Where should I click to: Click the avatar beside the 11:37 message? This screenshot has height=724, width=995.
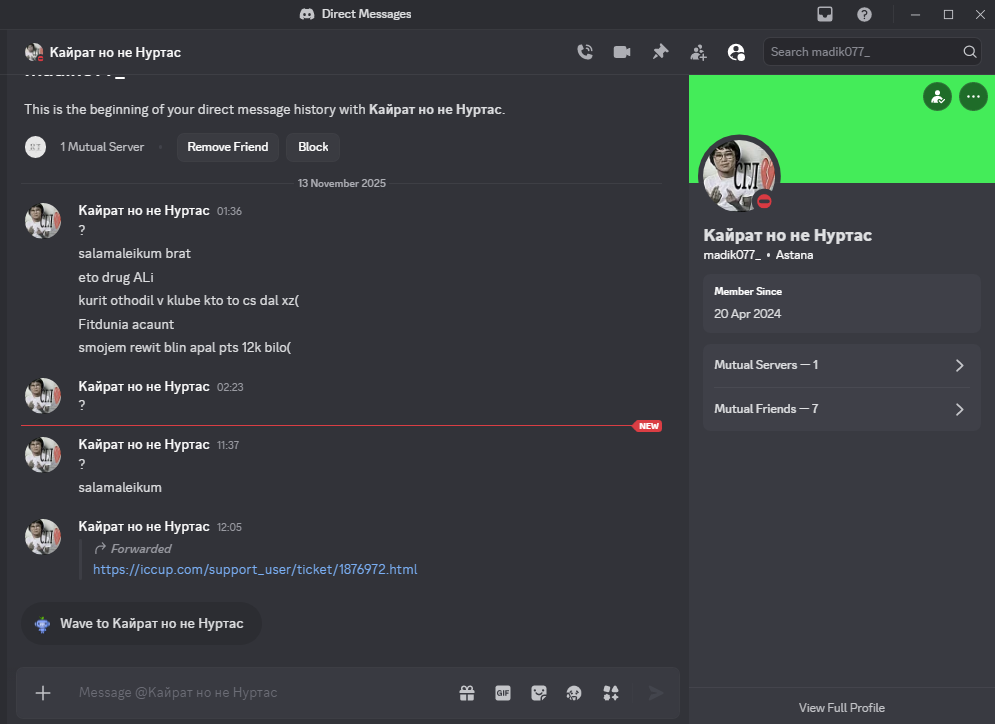43,454
